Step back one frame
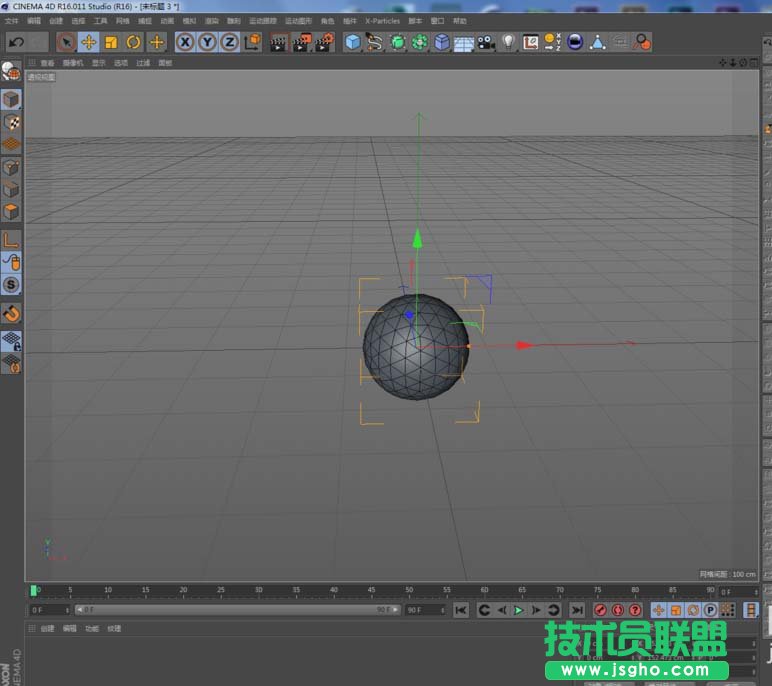Image resolution: width=772 pixels, height=686 pixels. (502, 610)
